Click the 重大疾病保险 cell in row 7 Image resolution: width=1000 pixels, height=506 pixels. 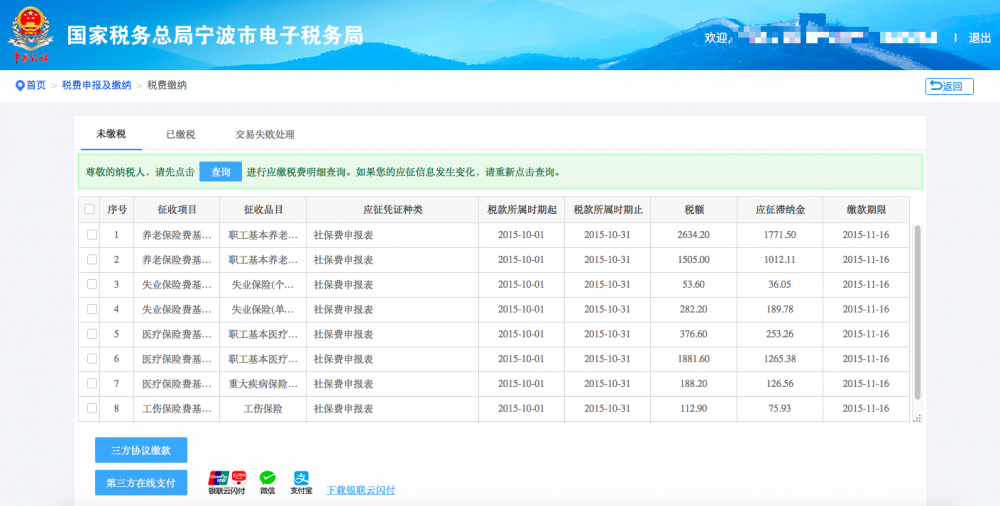coord(263,384)
